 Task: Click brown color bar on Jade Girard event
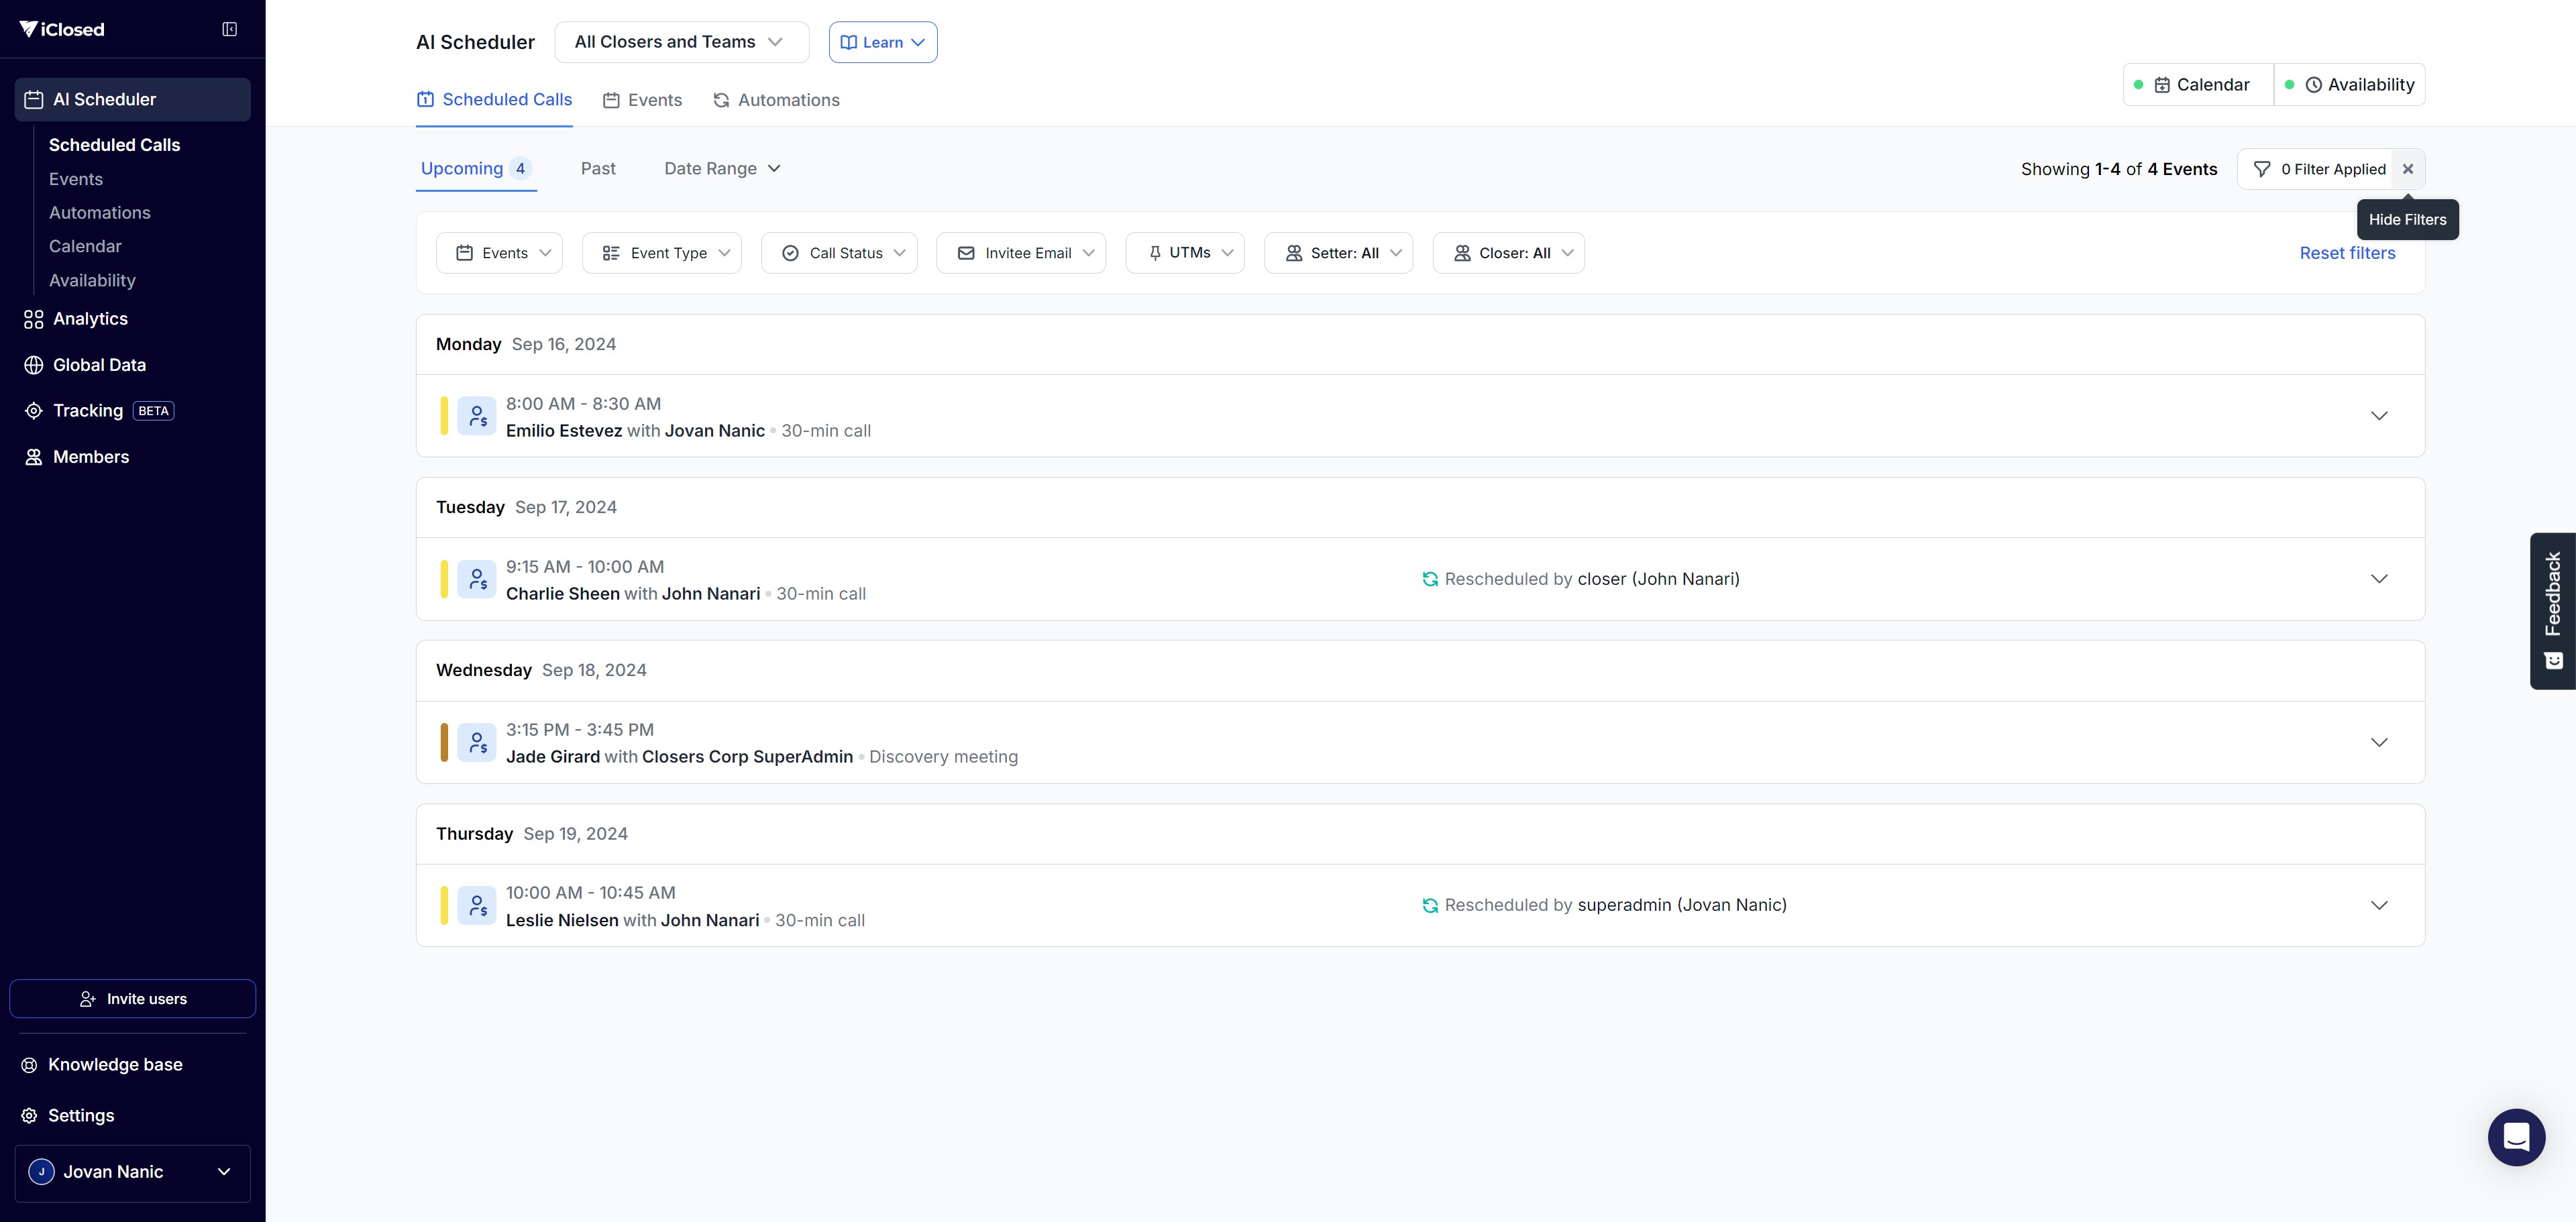coord(444,742)
